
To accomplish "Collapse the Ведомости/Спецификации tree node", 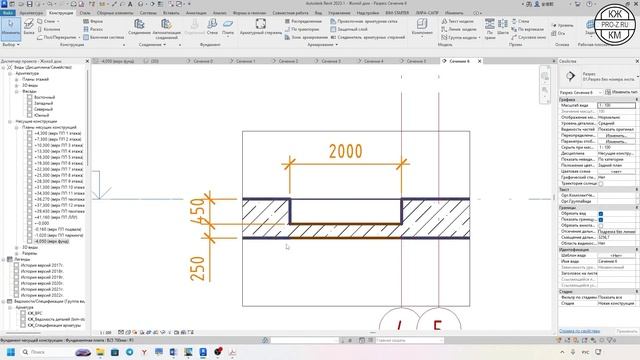I will pyautogui.click(x=4, y=301).
